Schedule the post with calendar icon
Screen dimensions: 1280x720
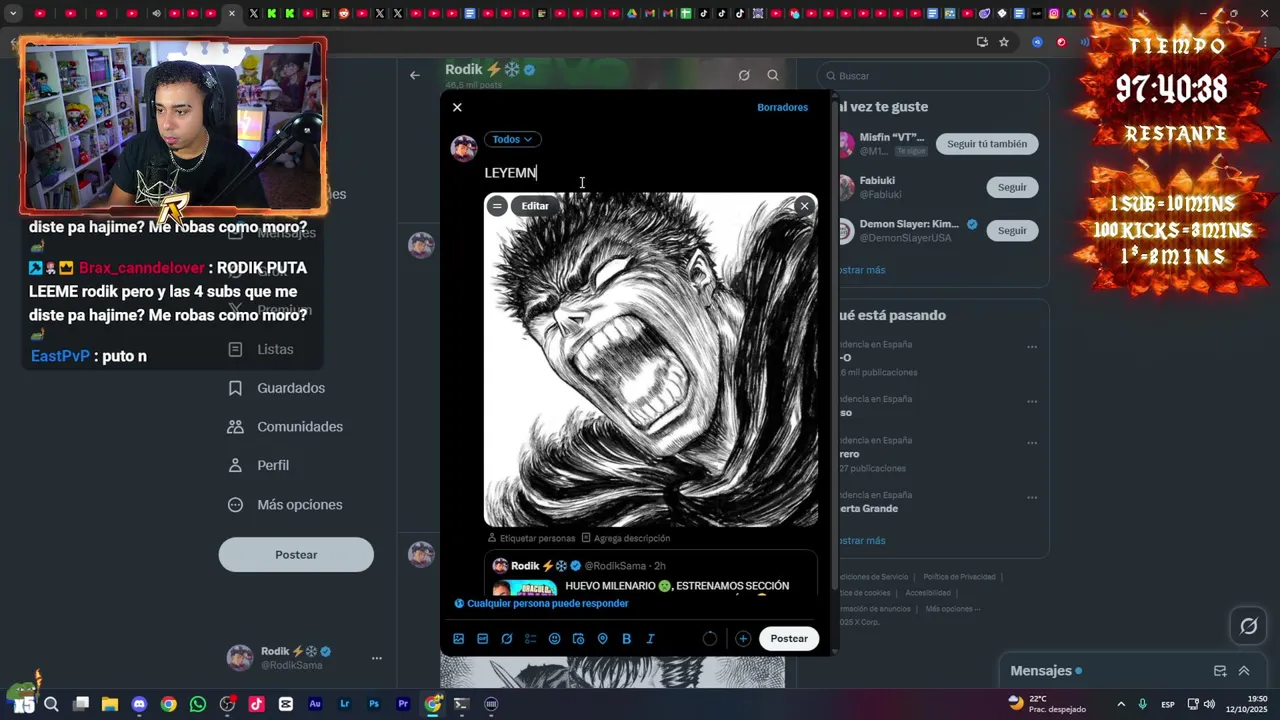pos(578,639)
